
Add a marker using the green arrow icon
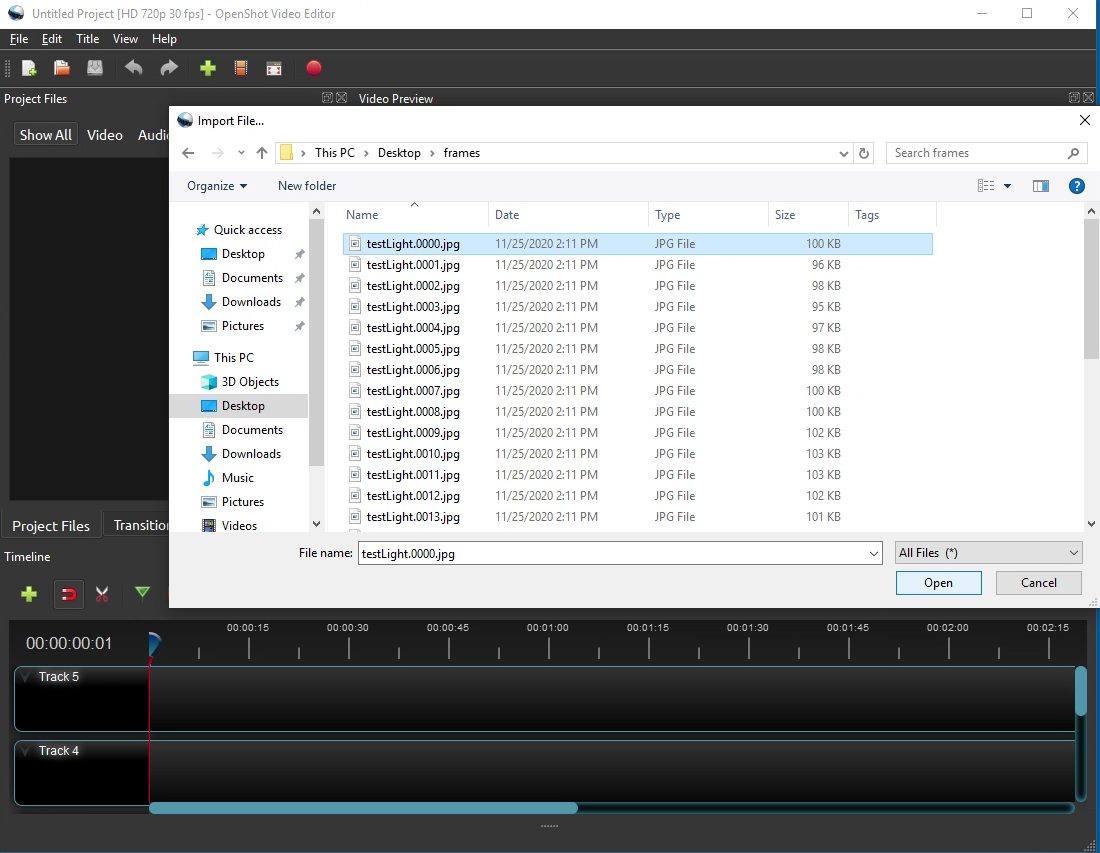pyautogui.click(x=142, y=594)
